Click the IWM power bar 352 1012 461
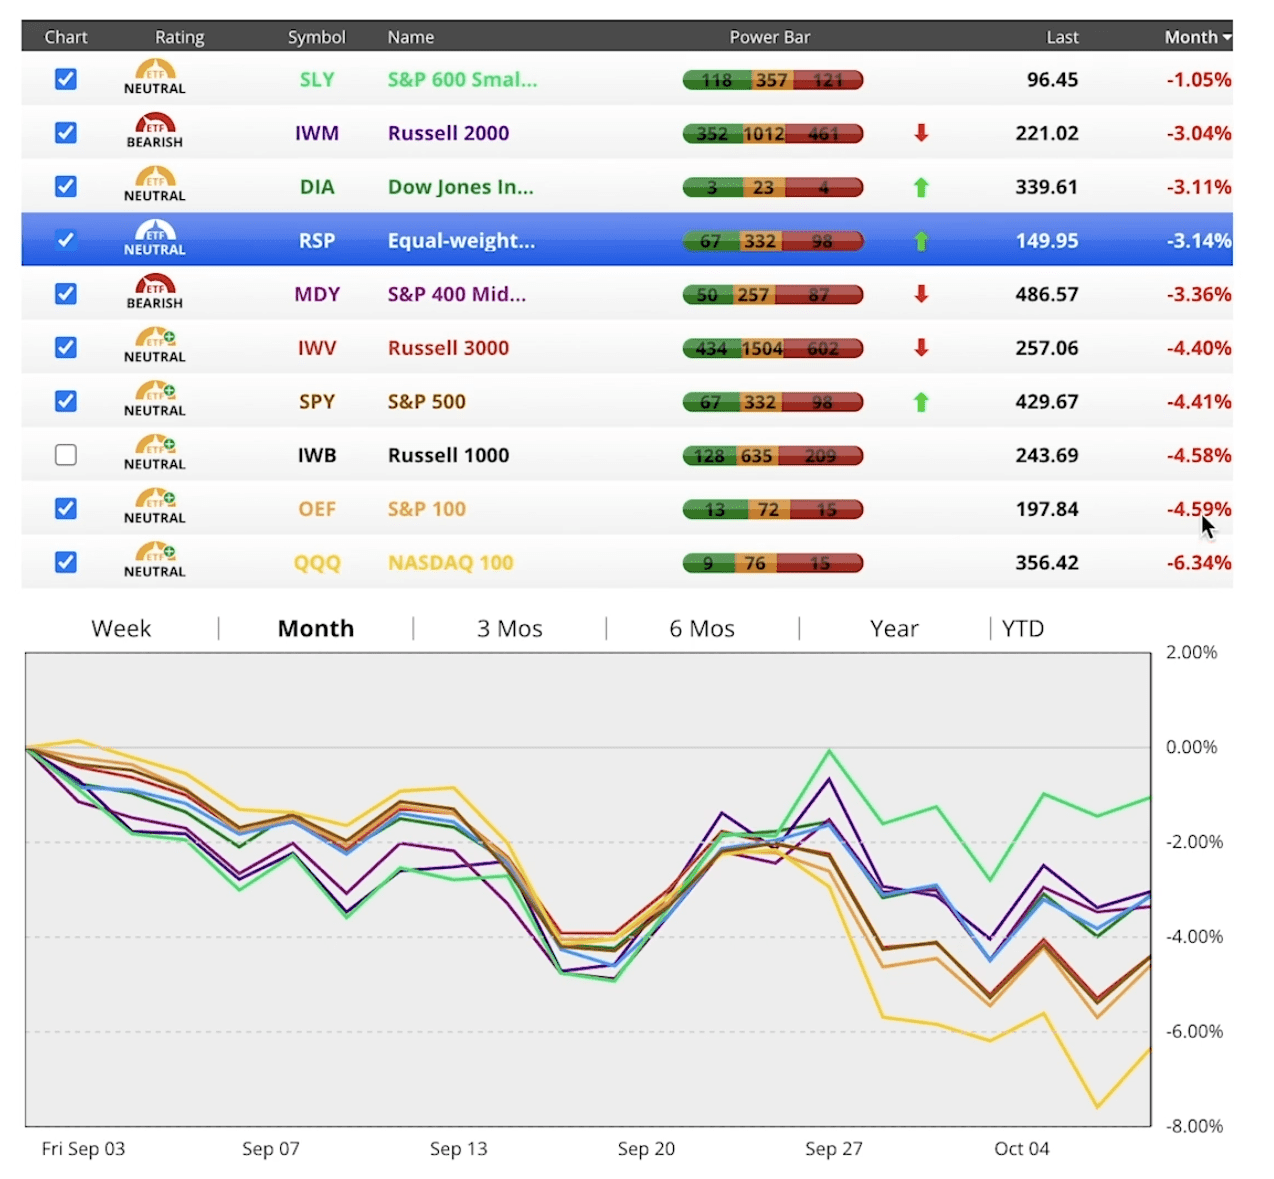Viewport: 1274px width, 1179px height. [773, 134]
